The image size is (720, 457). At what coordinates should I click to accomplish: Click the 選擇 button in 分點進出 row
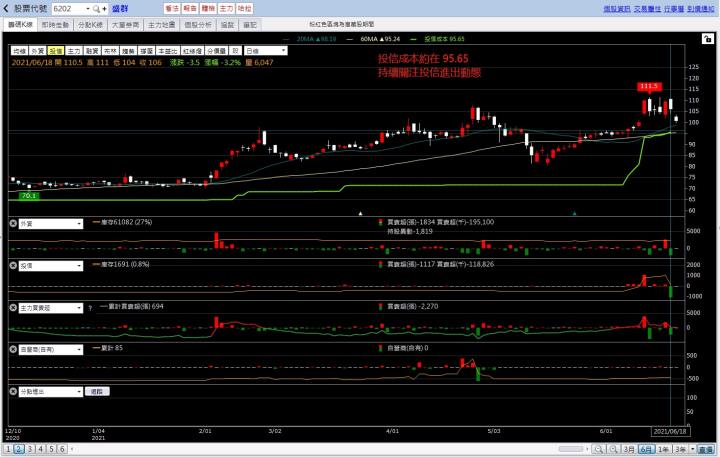97,392
